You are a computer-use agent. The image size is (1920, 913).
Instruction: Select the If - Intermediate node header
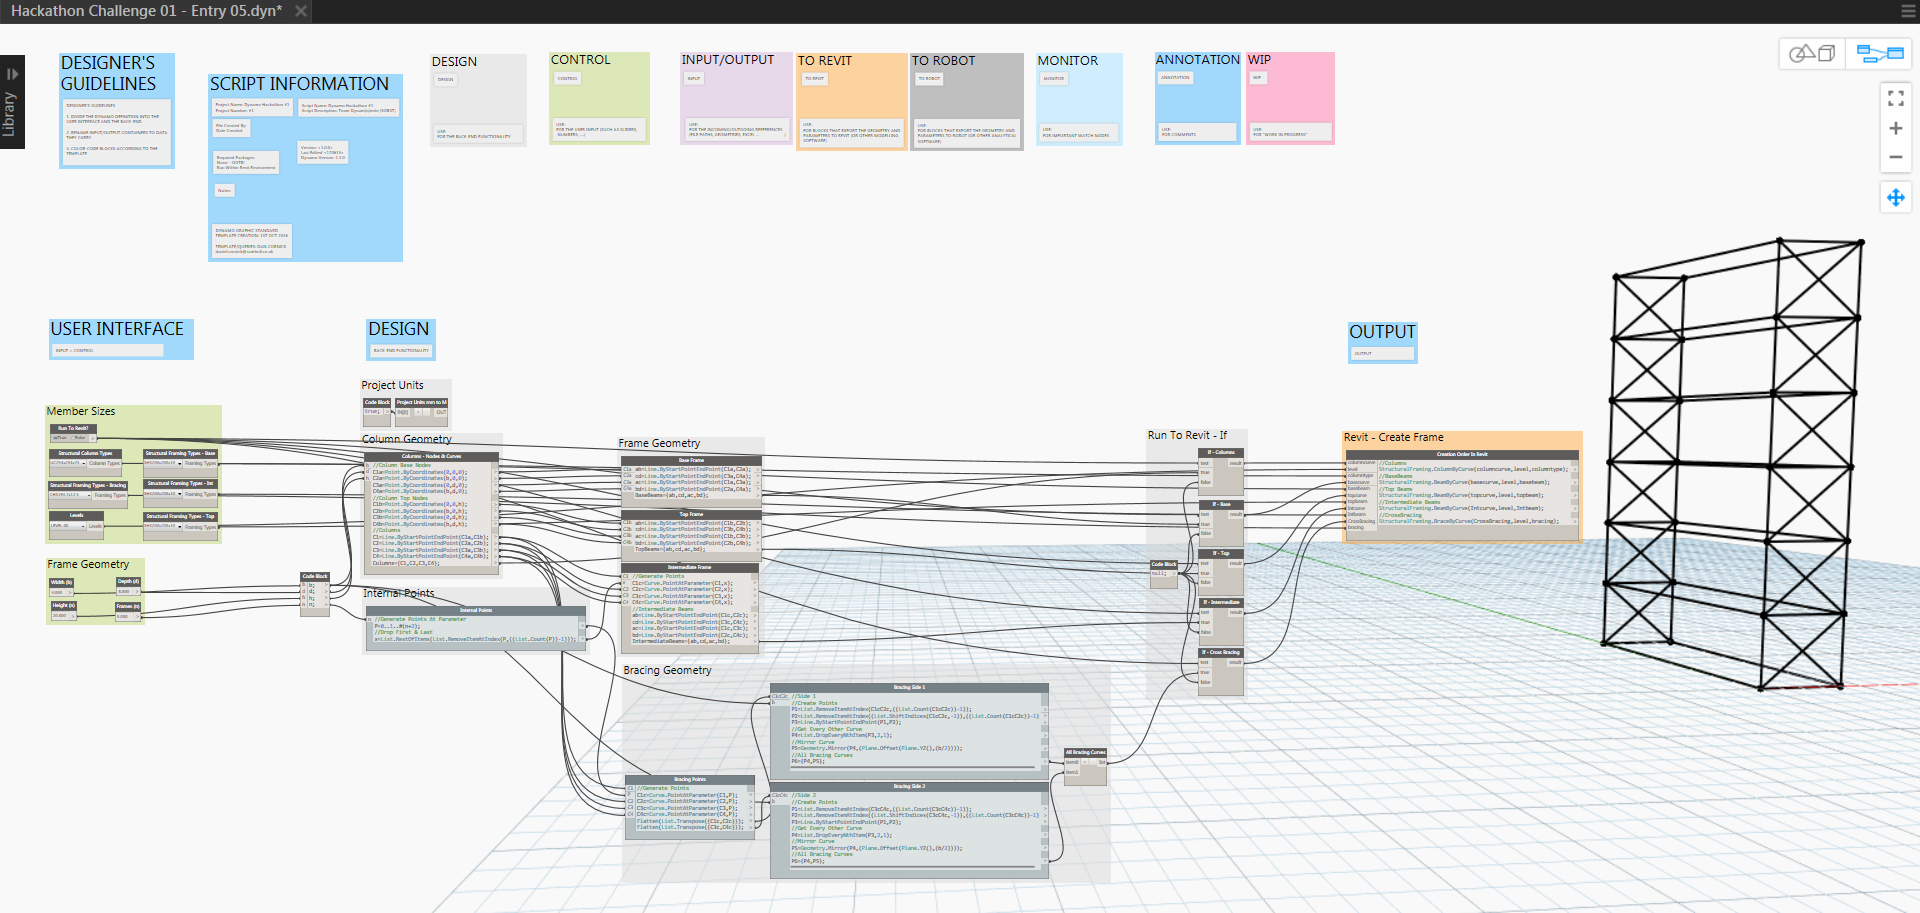click(1221, 602)
